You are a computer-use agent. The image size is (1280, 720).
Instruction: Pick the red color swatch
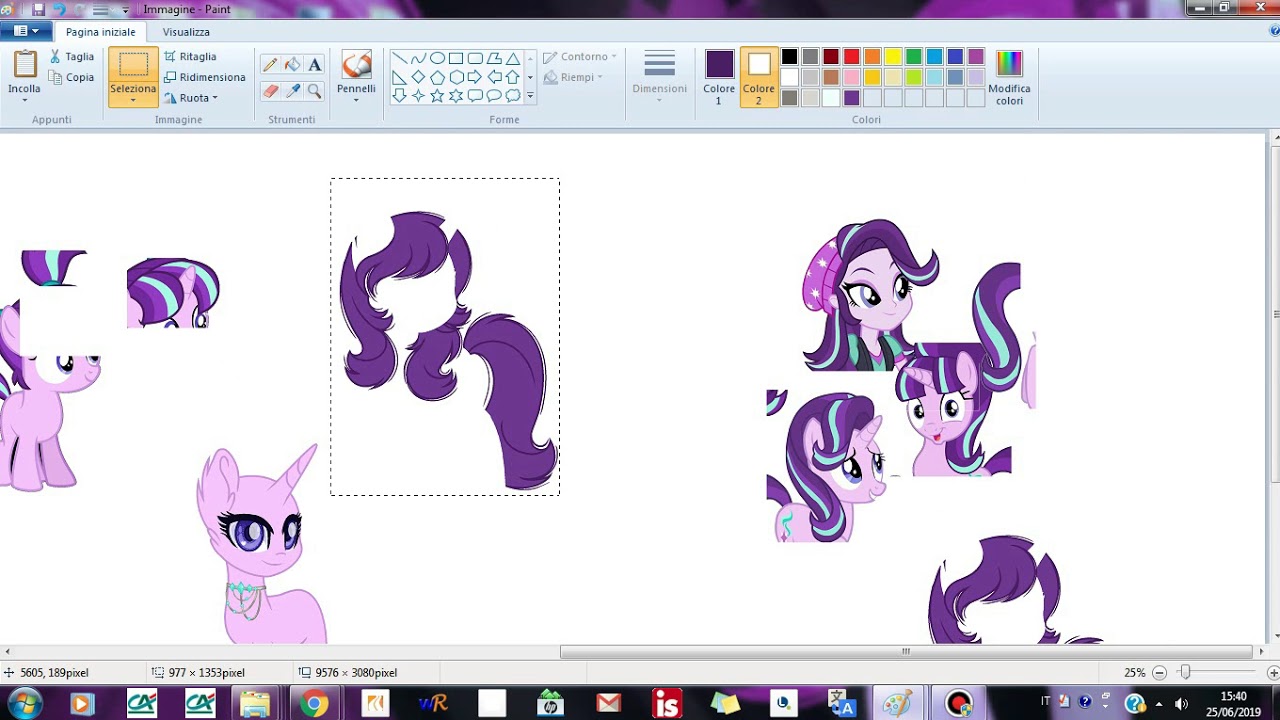point(852,57)
